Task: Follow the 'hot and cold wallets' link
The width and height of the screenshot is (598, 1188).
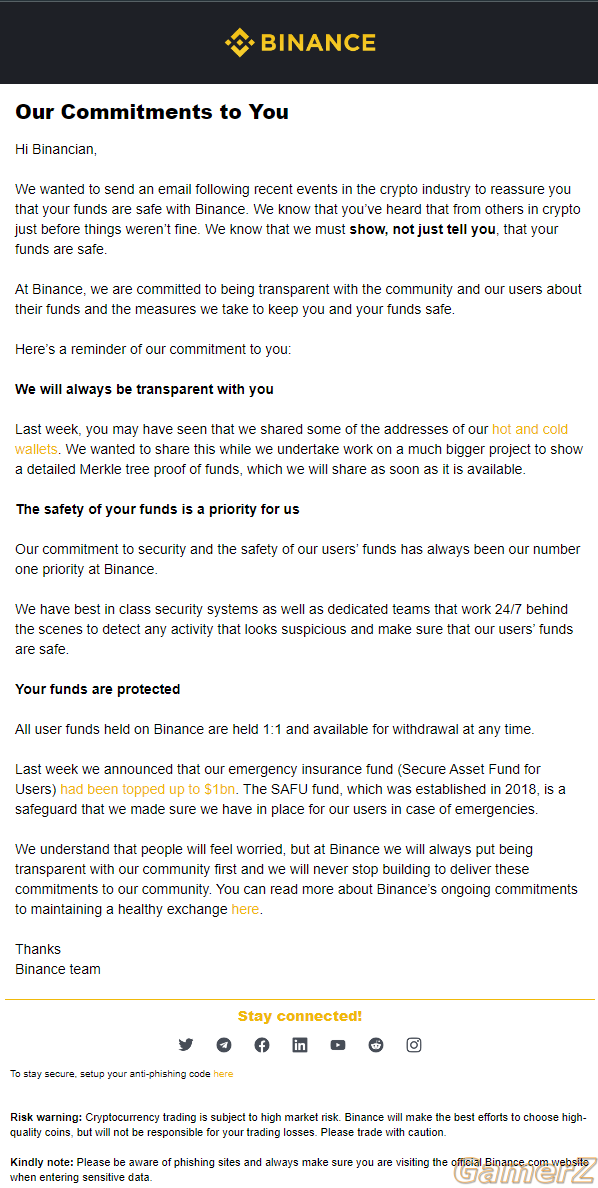Action: click(x=291, y=439)
